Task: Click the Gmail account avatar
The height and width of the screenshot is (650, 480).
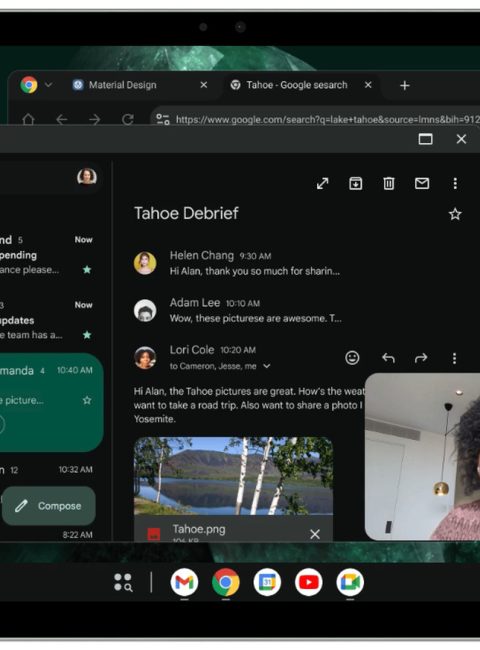Action: coord(87,177)
